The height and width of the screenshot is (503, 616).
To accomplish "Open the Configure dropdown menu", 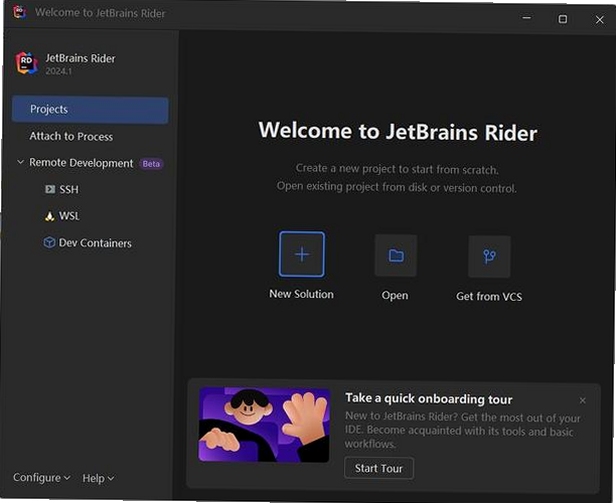I will coord(42,477).
